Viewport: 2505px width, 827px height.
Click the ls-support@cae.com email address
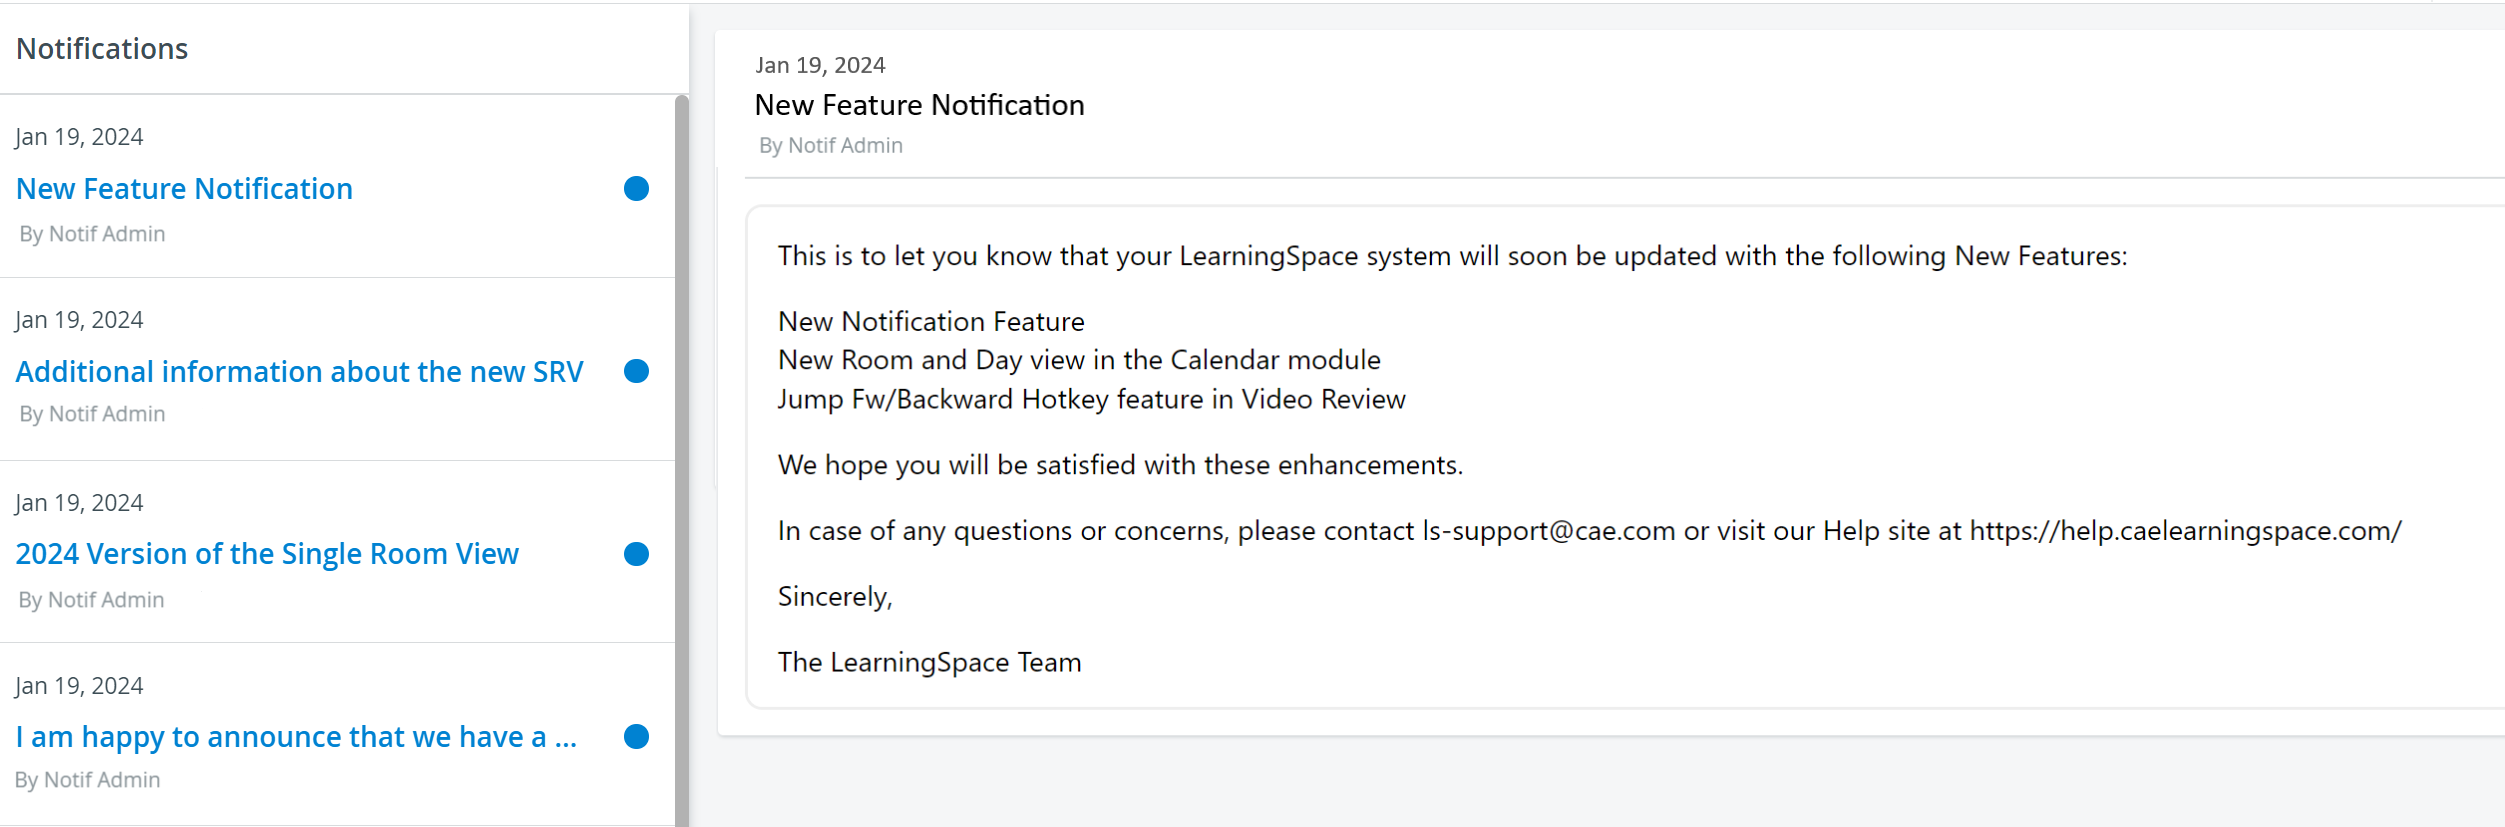point(1548,531)
